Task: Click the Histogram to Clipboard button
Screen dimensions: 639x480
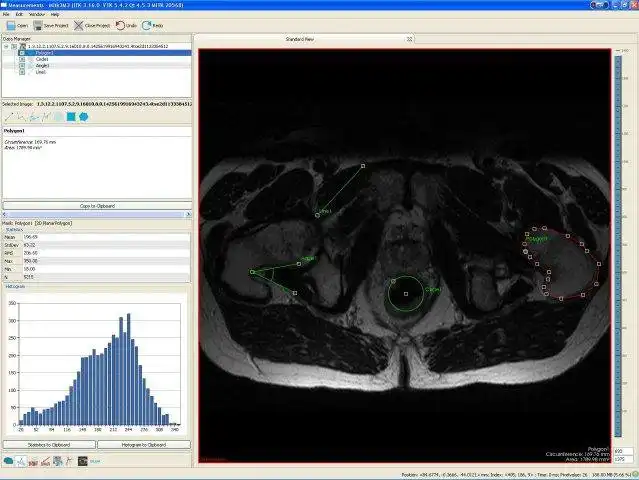Action: [x=144, y=445]
